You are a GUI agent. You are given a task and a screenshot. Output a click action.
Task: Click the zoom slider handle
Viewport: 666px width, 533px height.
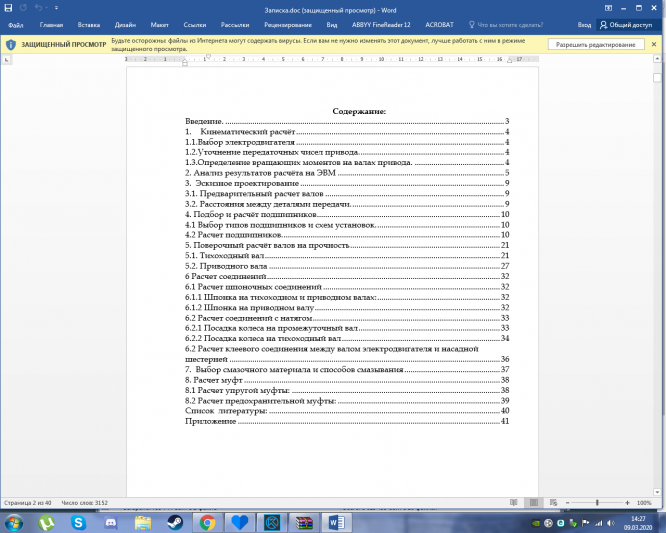click(x=597, y=503)
